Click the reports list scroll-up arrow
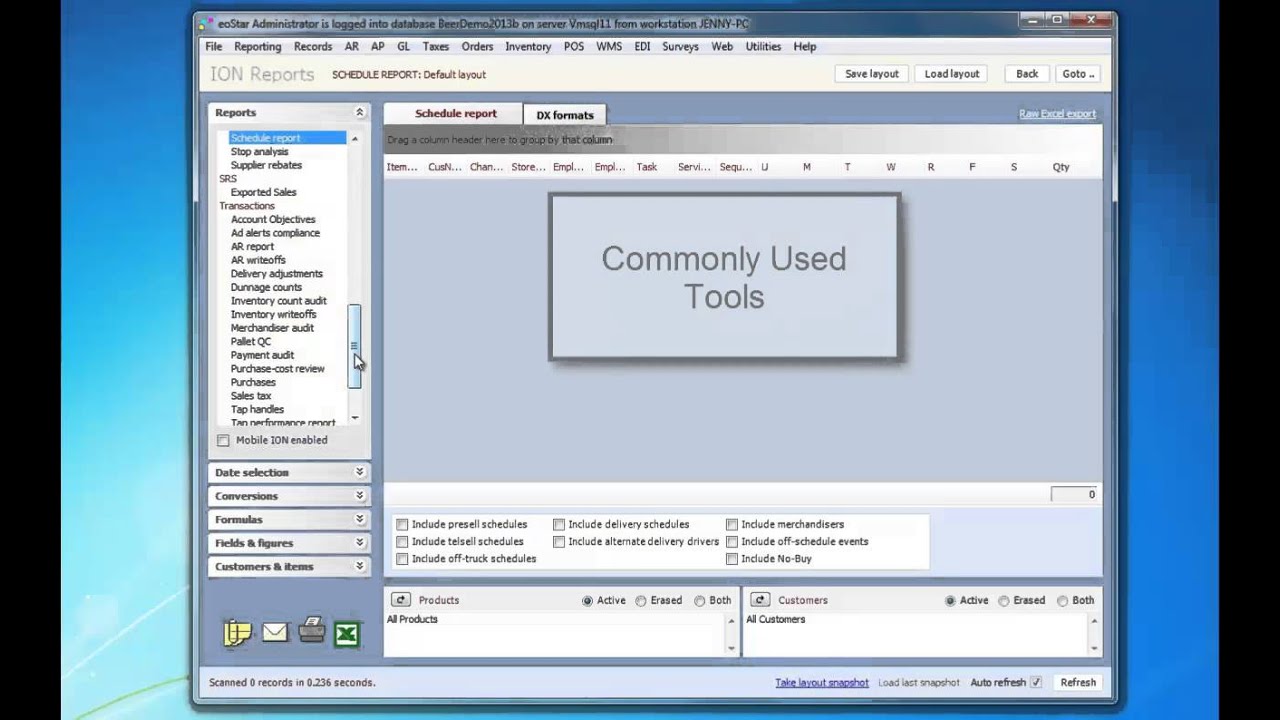Viewport: 1280px width, 720px height. [354, 138]
